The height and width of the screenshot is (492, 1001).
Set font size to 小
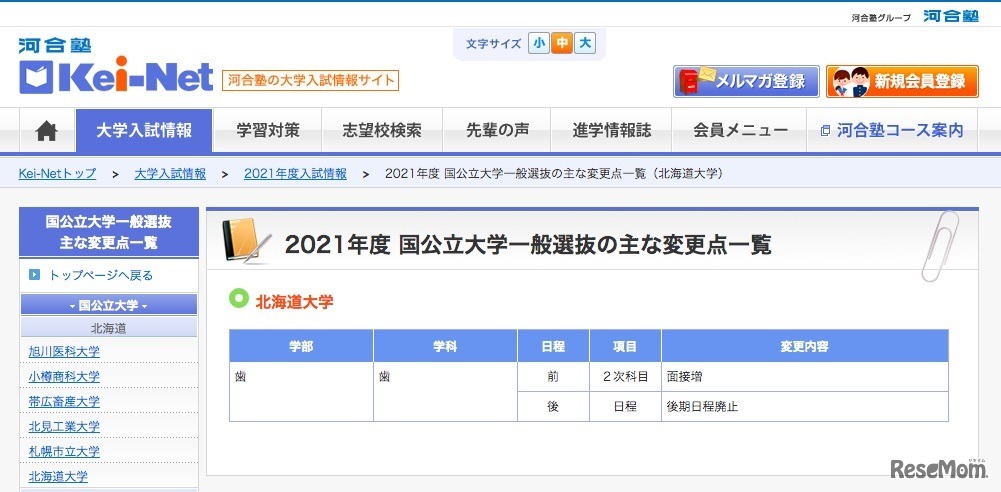[539, 43]
